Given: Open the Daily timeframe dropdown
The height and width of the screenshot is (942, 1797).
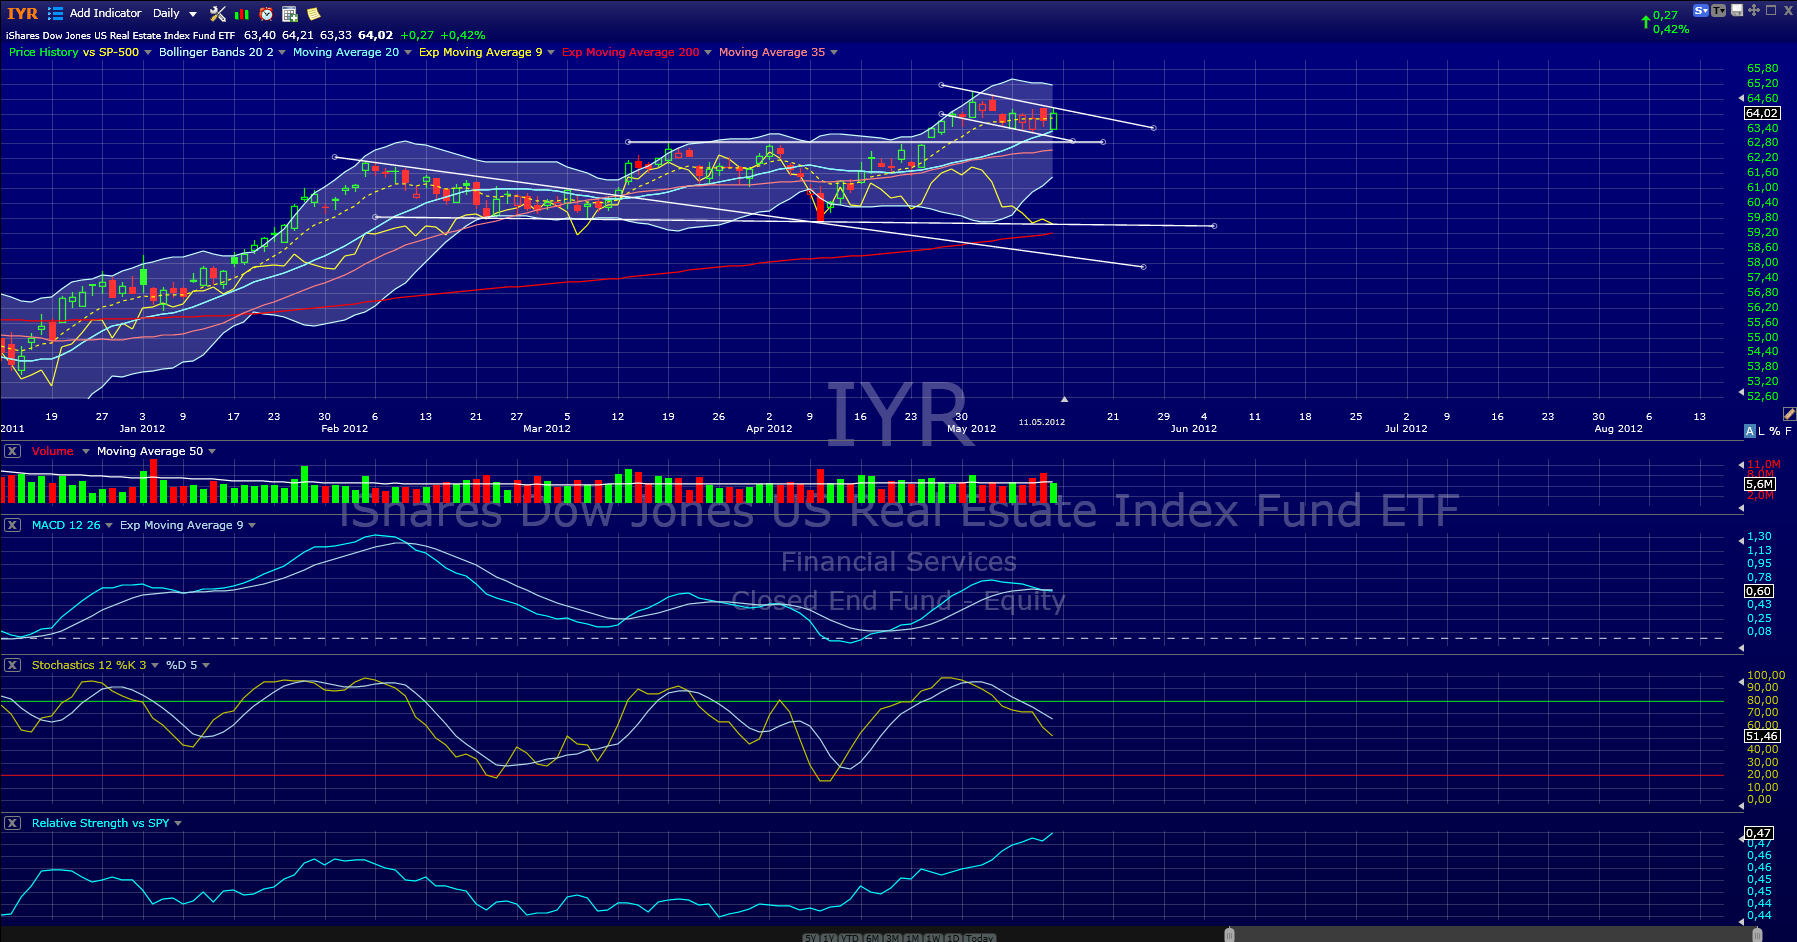Looking at the screenshot, I should tap(175, 13).
